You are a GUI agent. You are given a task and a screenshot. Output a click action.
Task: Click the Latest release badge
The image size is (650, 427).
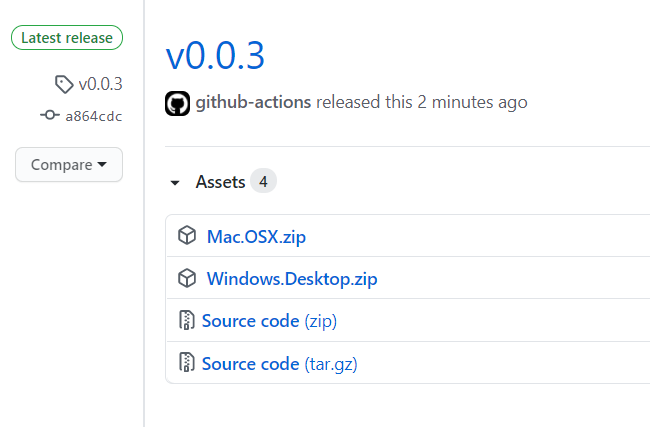click(x=67, y=38)
